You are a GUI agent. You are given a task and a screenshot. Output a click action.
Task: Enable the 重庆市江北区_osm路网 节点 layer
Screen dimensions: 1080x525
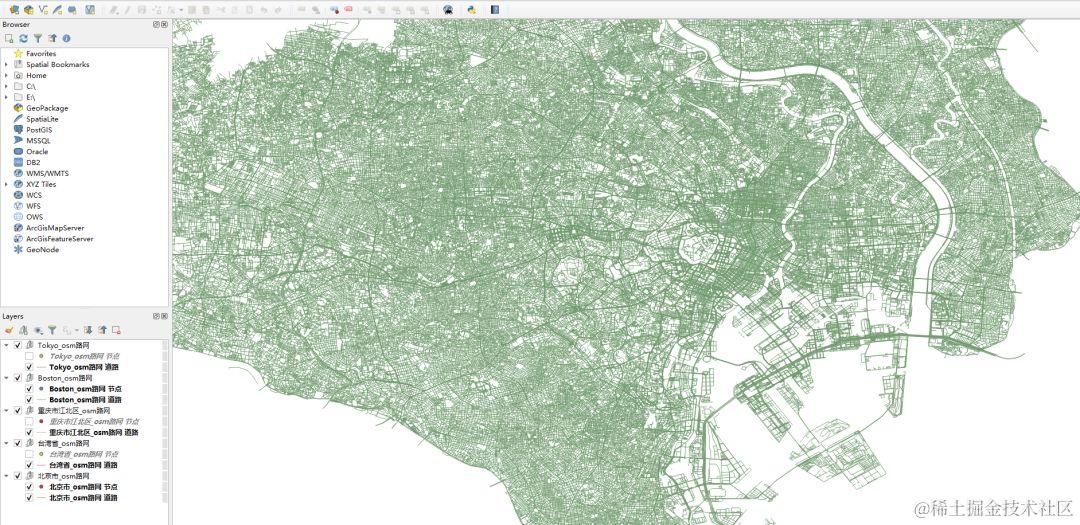[x=29, y=421]
